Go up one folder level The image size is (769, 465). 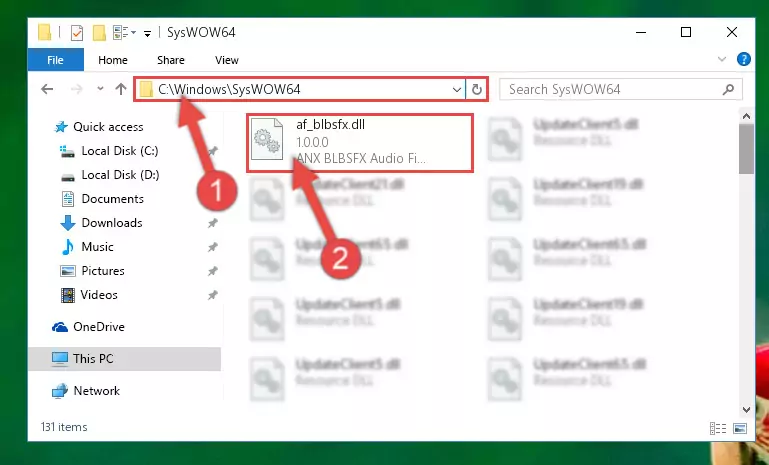click(x=121, y=89)
